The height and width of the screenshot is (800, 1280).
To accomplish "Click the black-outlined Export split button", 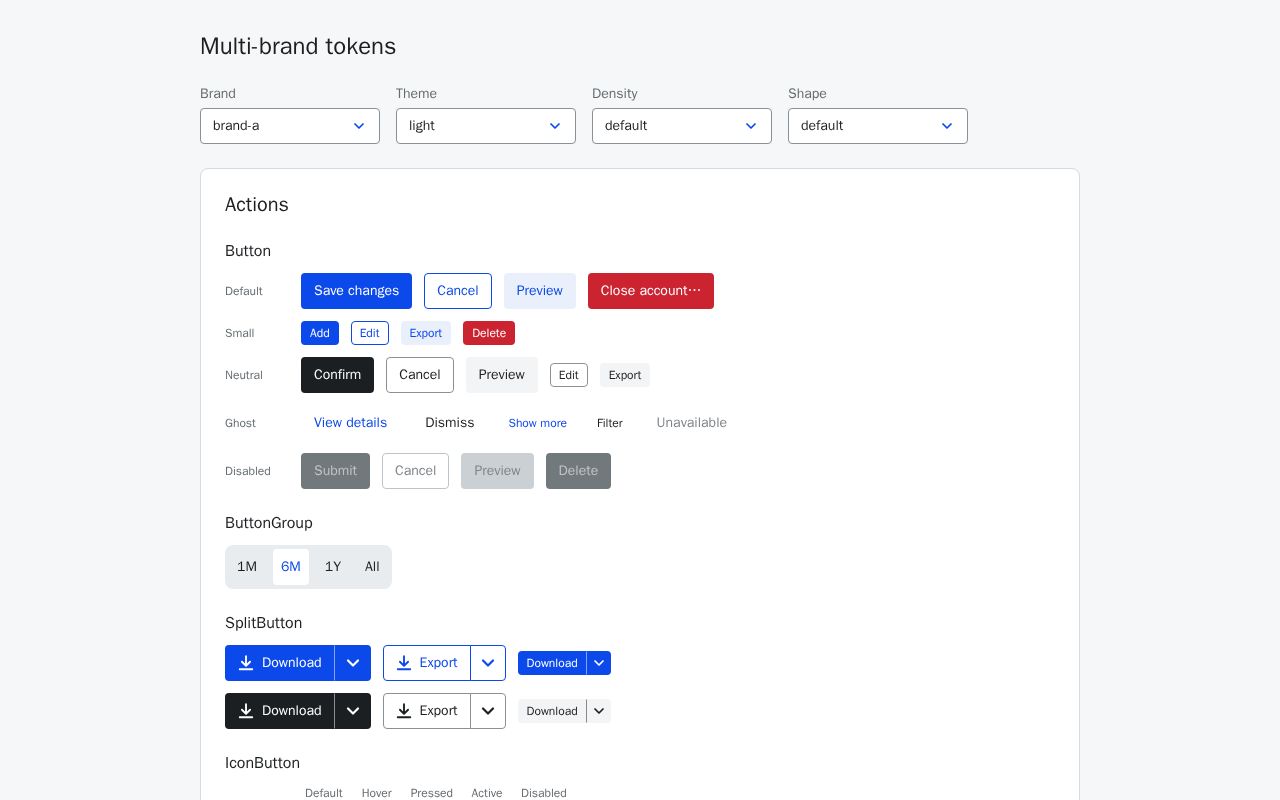I will [427, 711].
